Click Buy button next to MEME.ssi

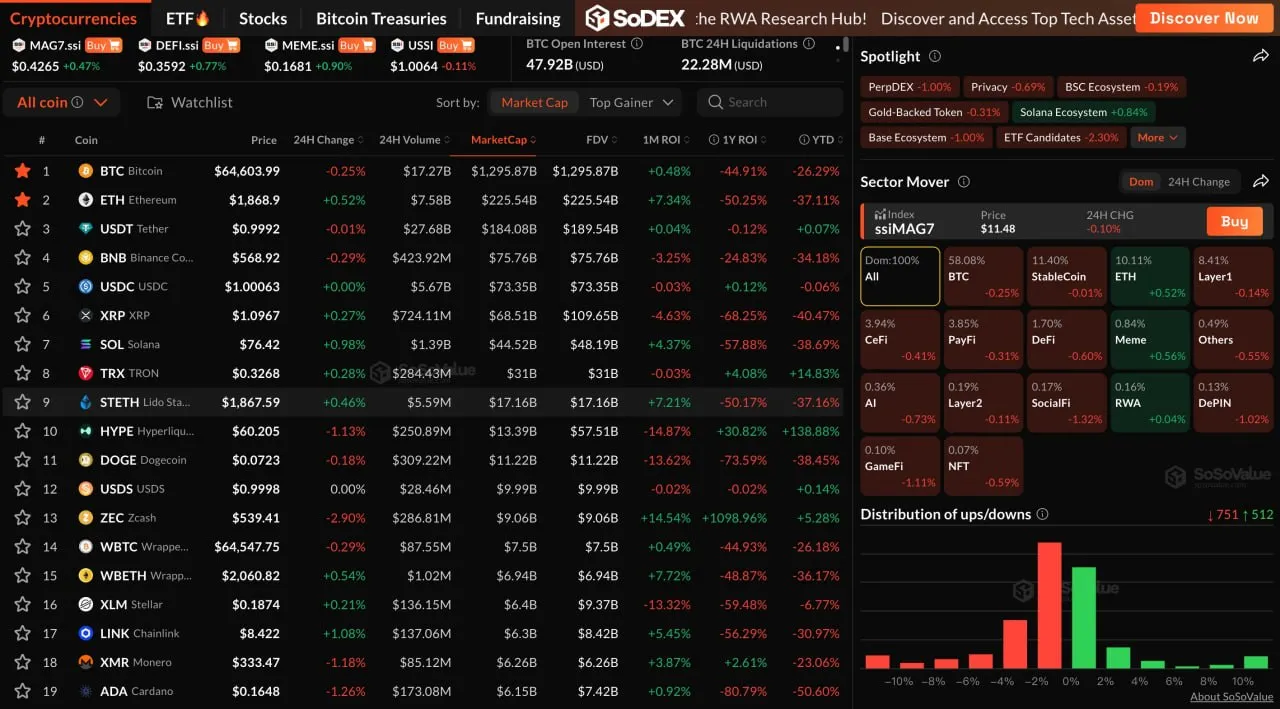[x=355, y=45]
